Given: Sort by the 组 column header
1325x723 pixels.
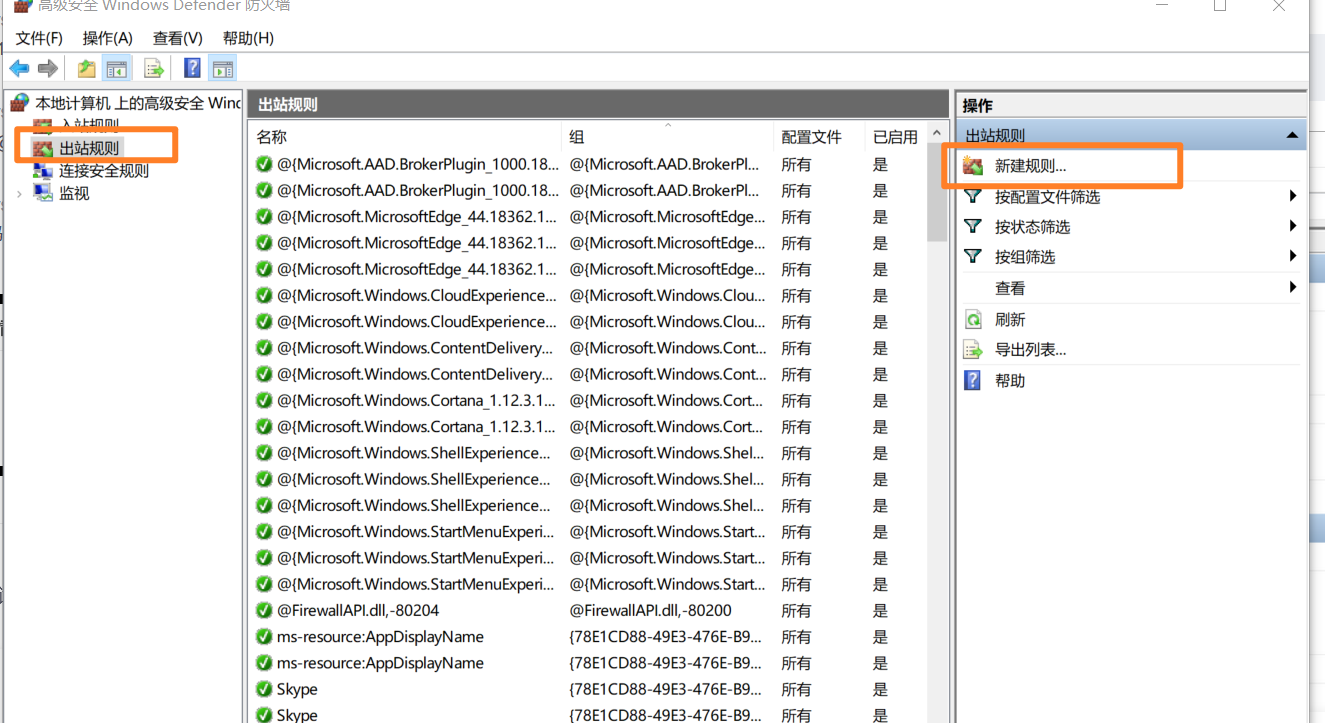Looking at the screenshot, I should tap(667, 137).
